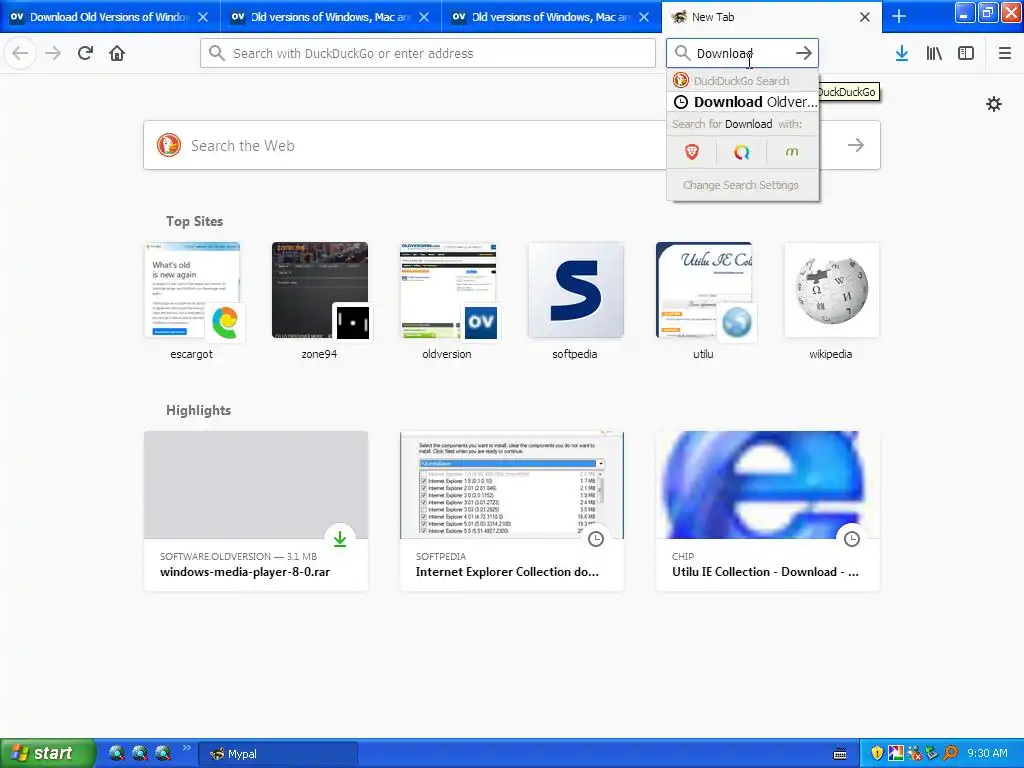The image size is (1024, 768).
Task: Go to the home page
Action: pyautogui.click(x=117, y=54)
